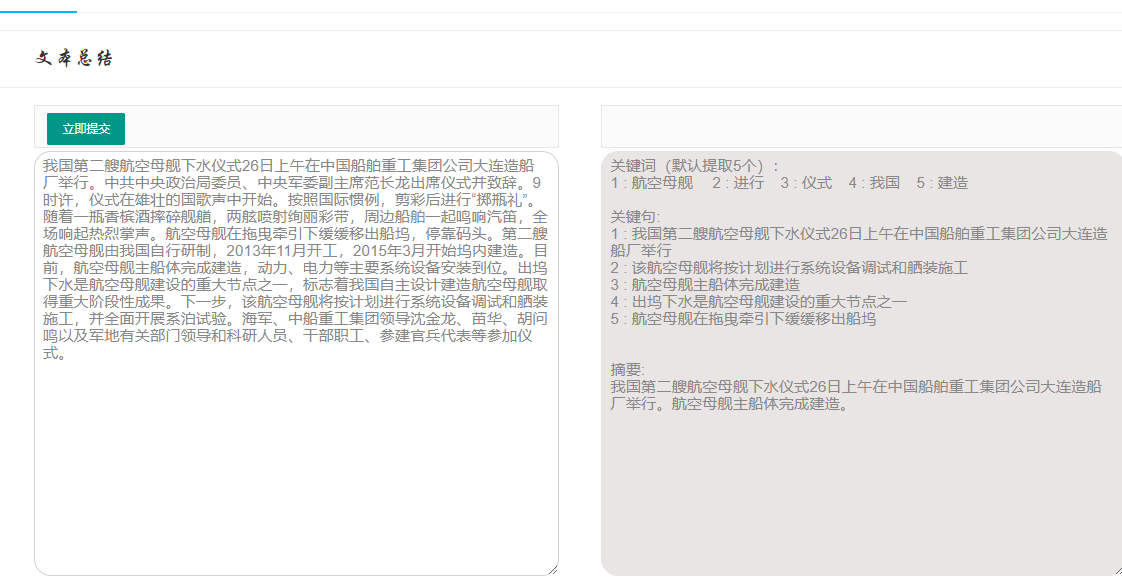Click the summary paragraph under 摘要
Image resolution: width=1122 pixels, height=579 pixels.
click(855, 396)
